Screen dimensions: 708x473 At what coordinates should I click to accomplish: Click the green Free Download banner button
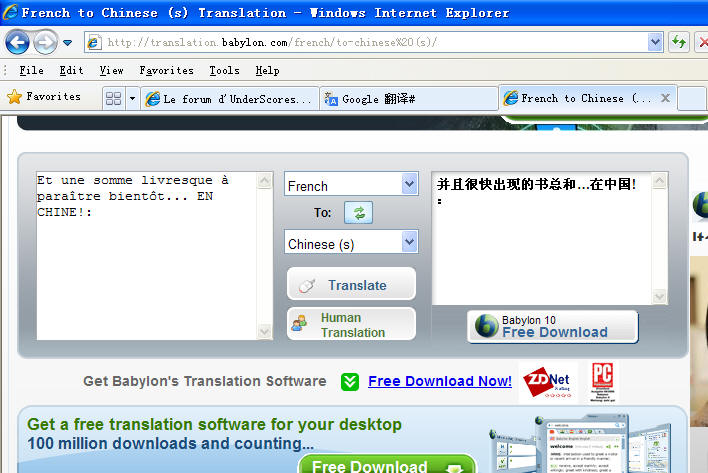(x=387, y=464)
